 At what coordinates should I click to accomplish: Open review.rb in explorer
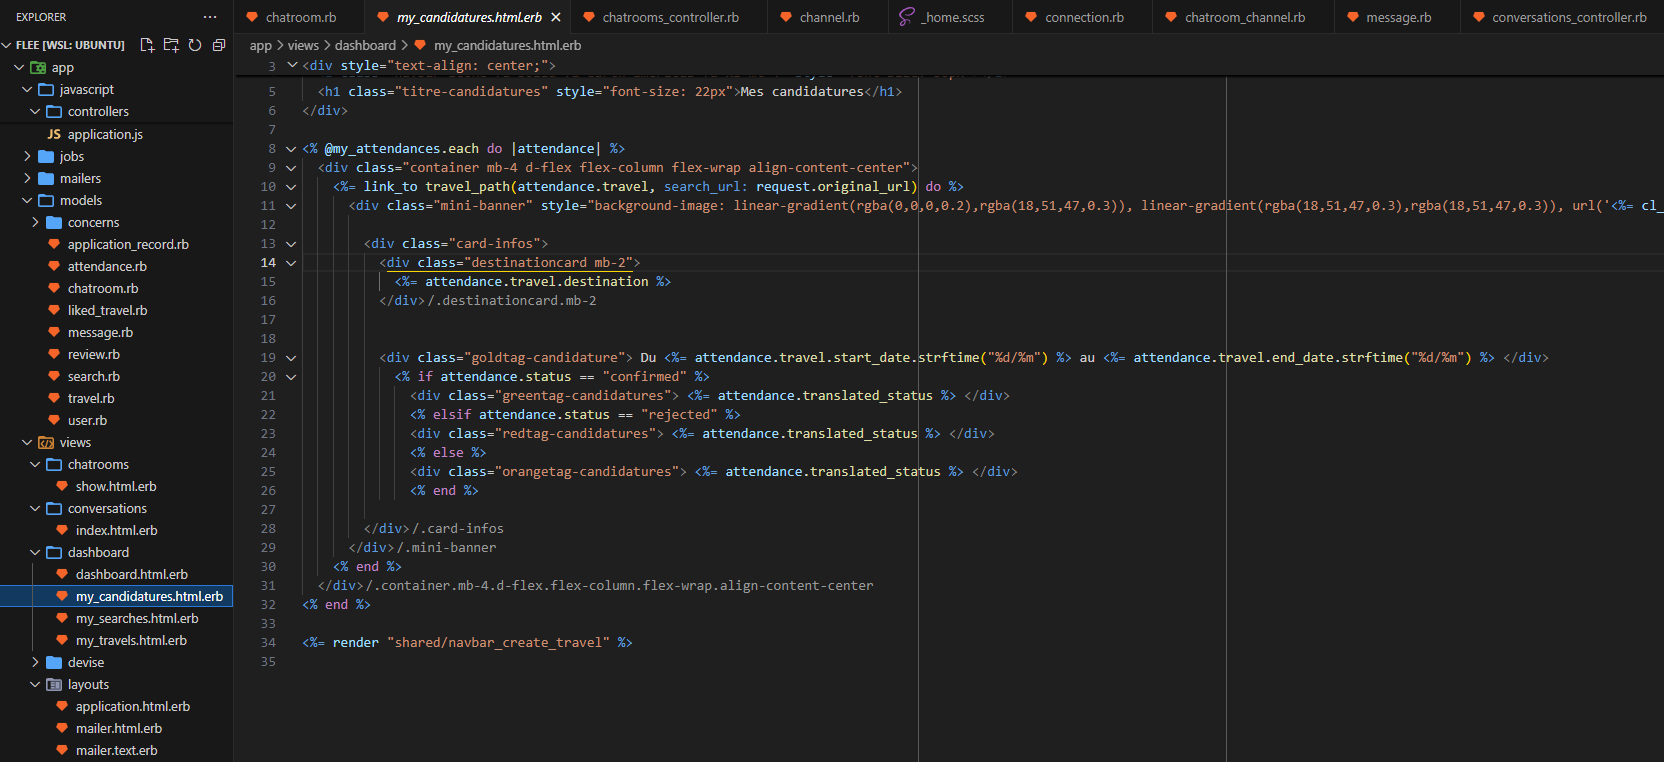point(94,354)
